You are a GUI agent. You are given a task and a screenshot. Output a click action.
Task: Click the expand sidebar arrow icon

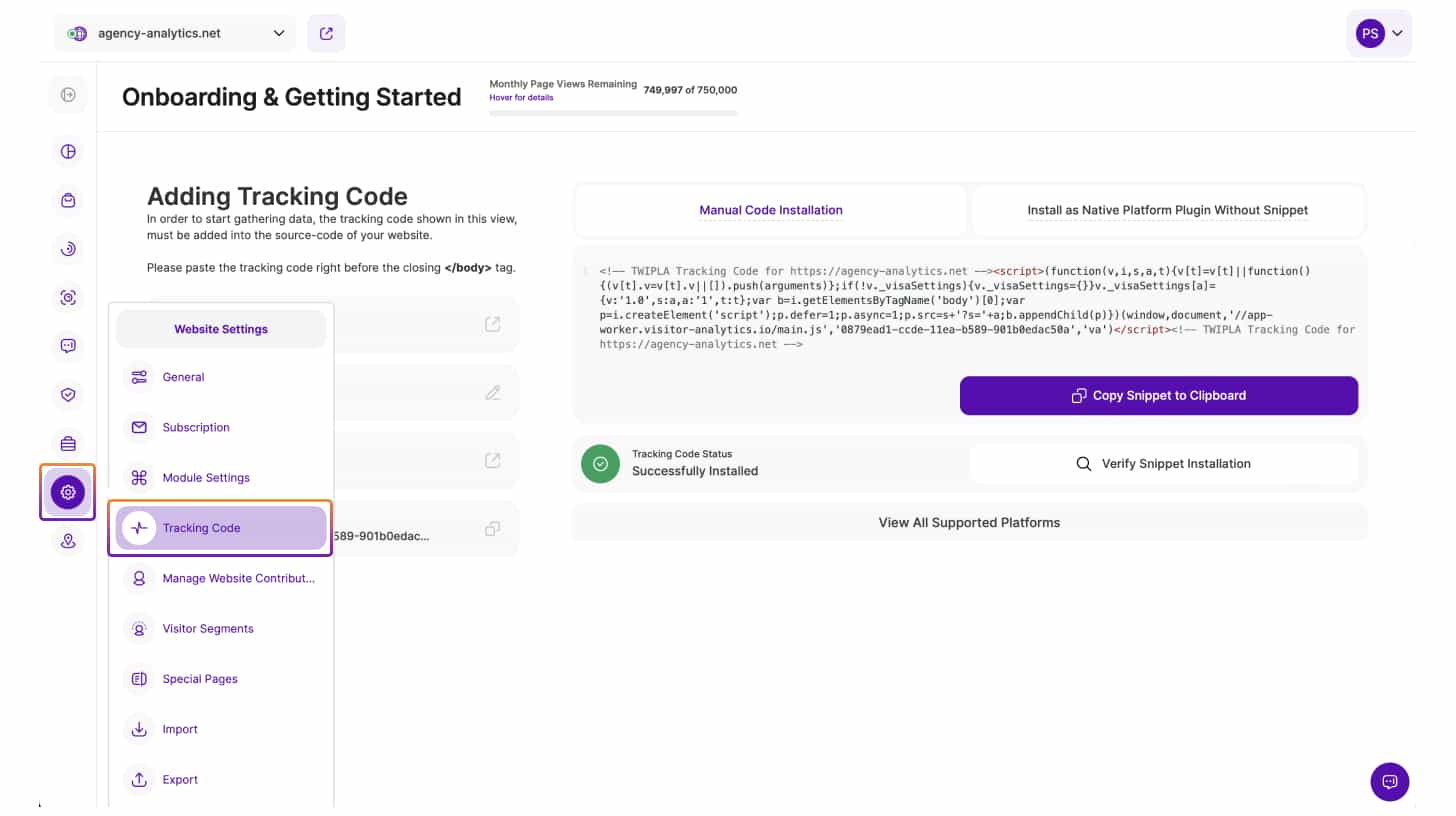coord(68,95)
